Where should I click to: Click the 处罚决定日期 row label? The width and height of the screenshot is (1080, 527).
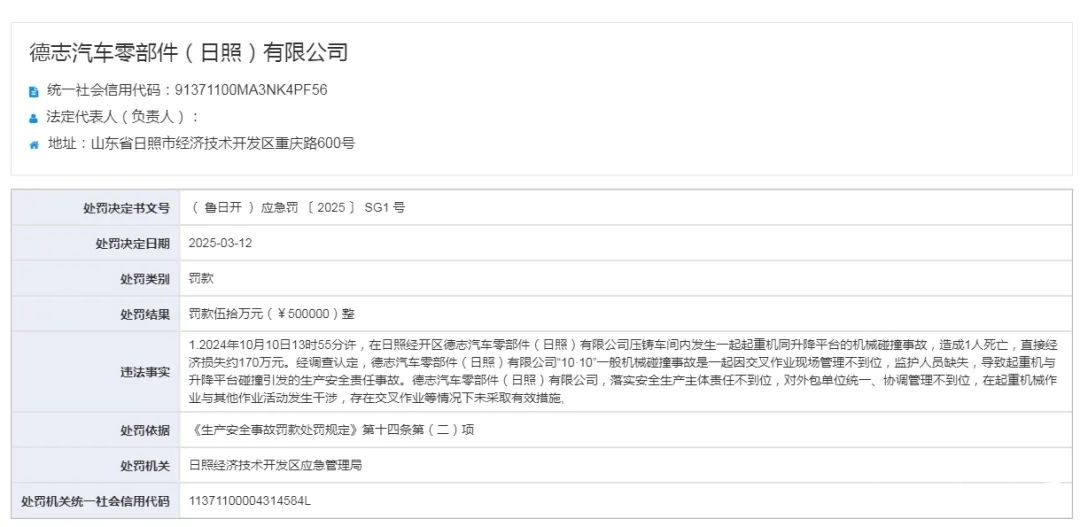(x=132, y=244)
